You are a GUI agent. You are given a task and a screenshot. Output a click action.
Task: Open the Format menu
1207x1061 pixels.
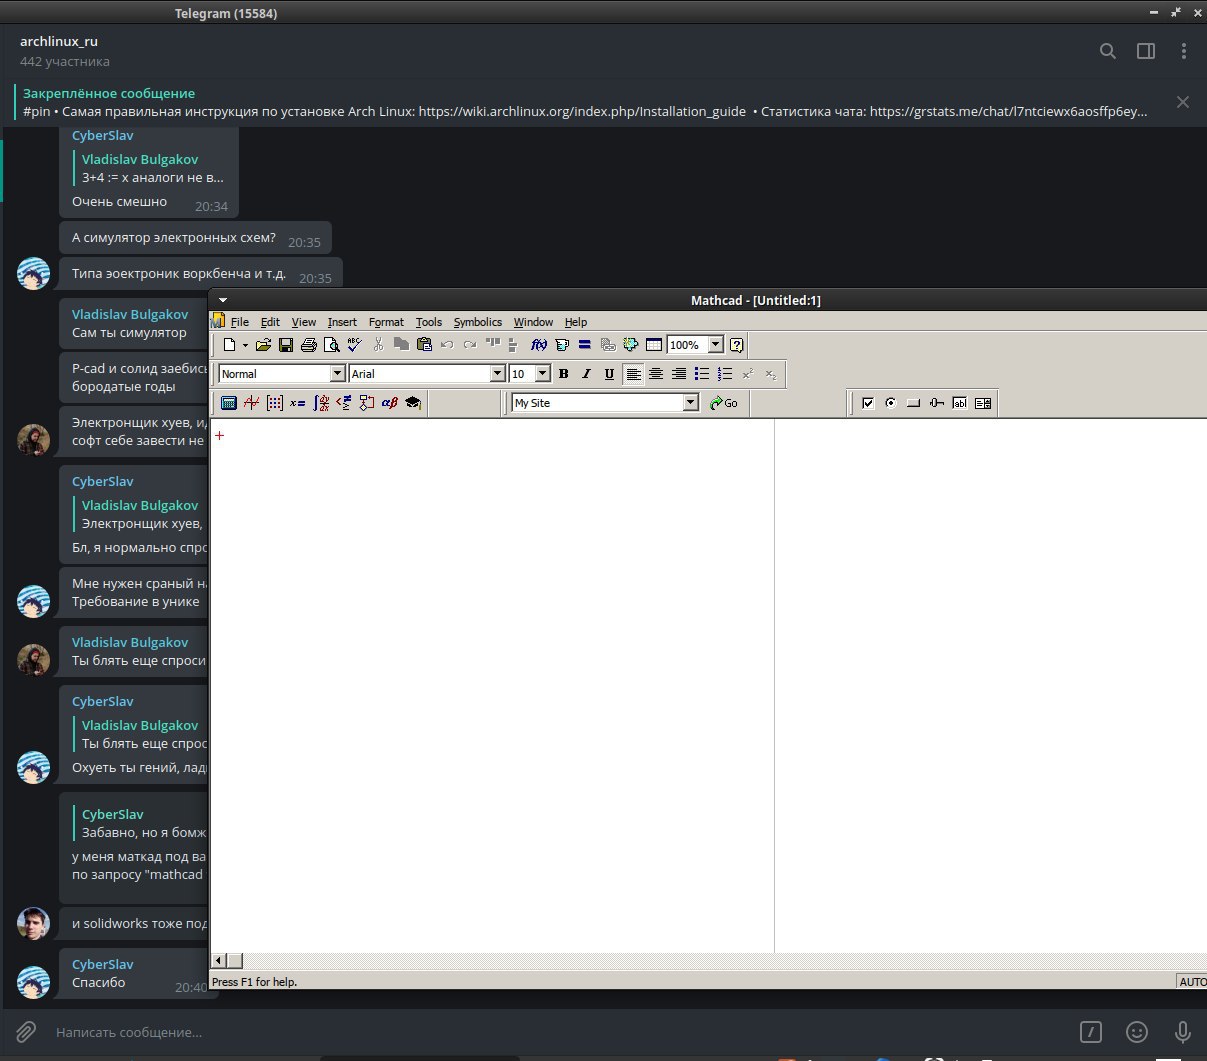386,322
